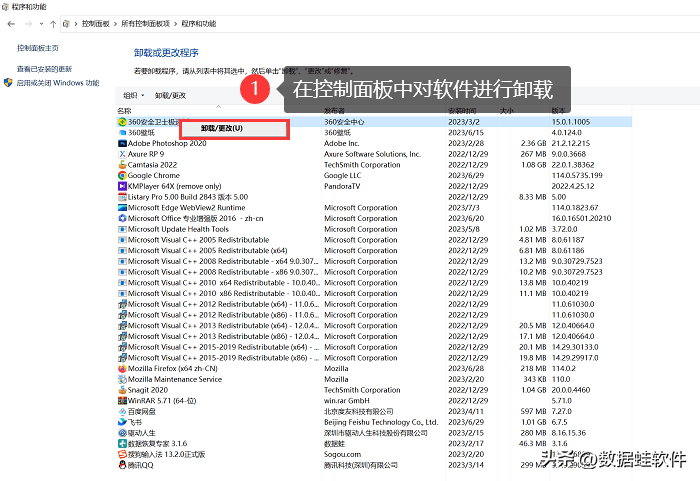This screenshot has width=700, height=481.
Task: Click the 360壁纸 program icon
Action: (x=122, y=133)
